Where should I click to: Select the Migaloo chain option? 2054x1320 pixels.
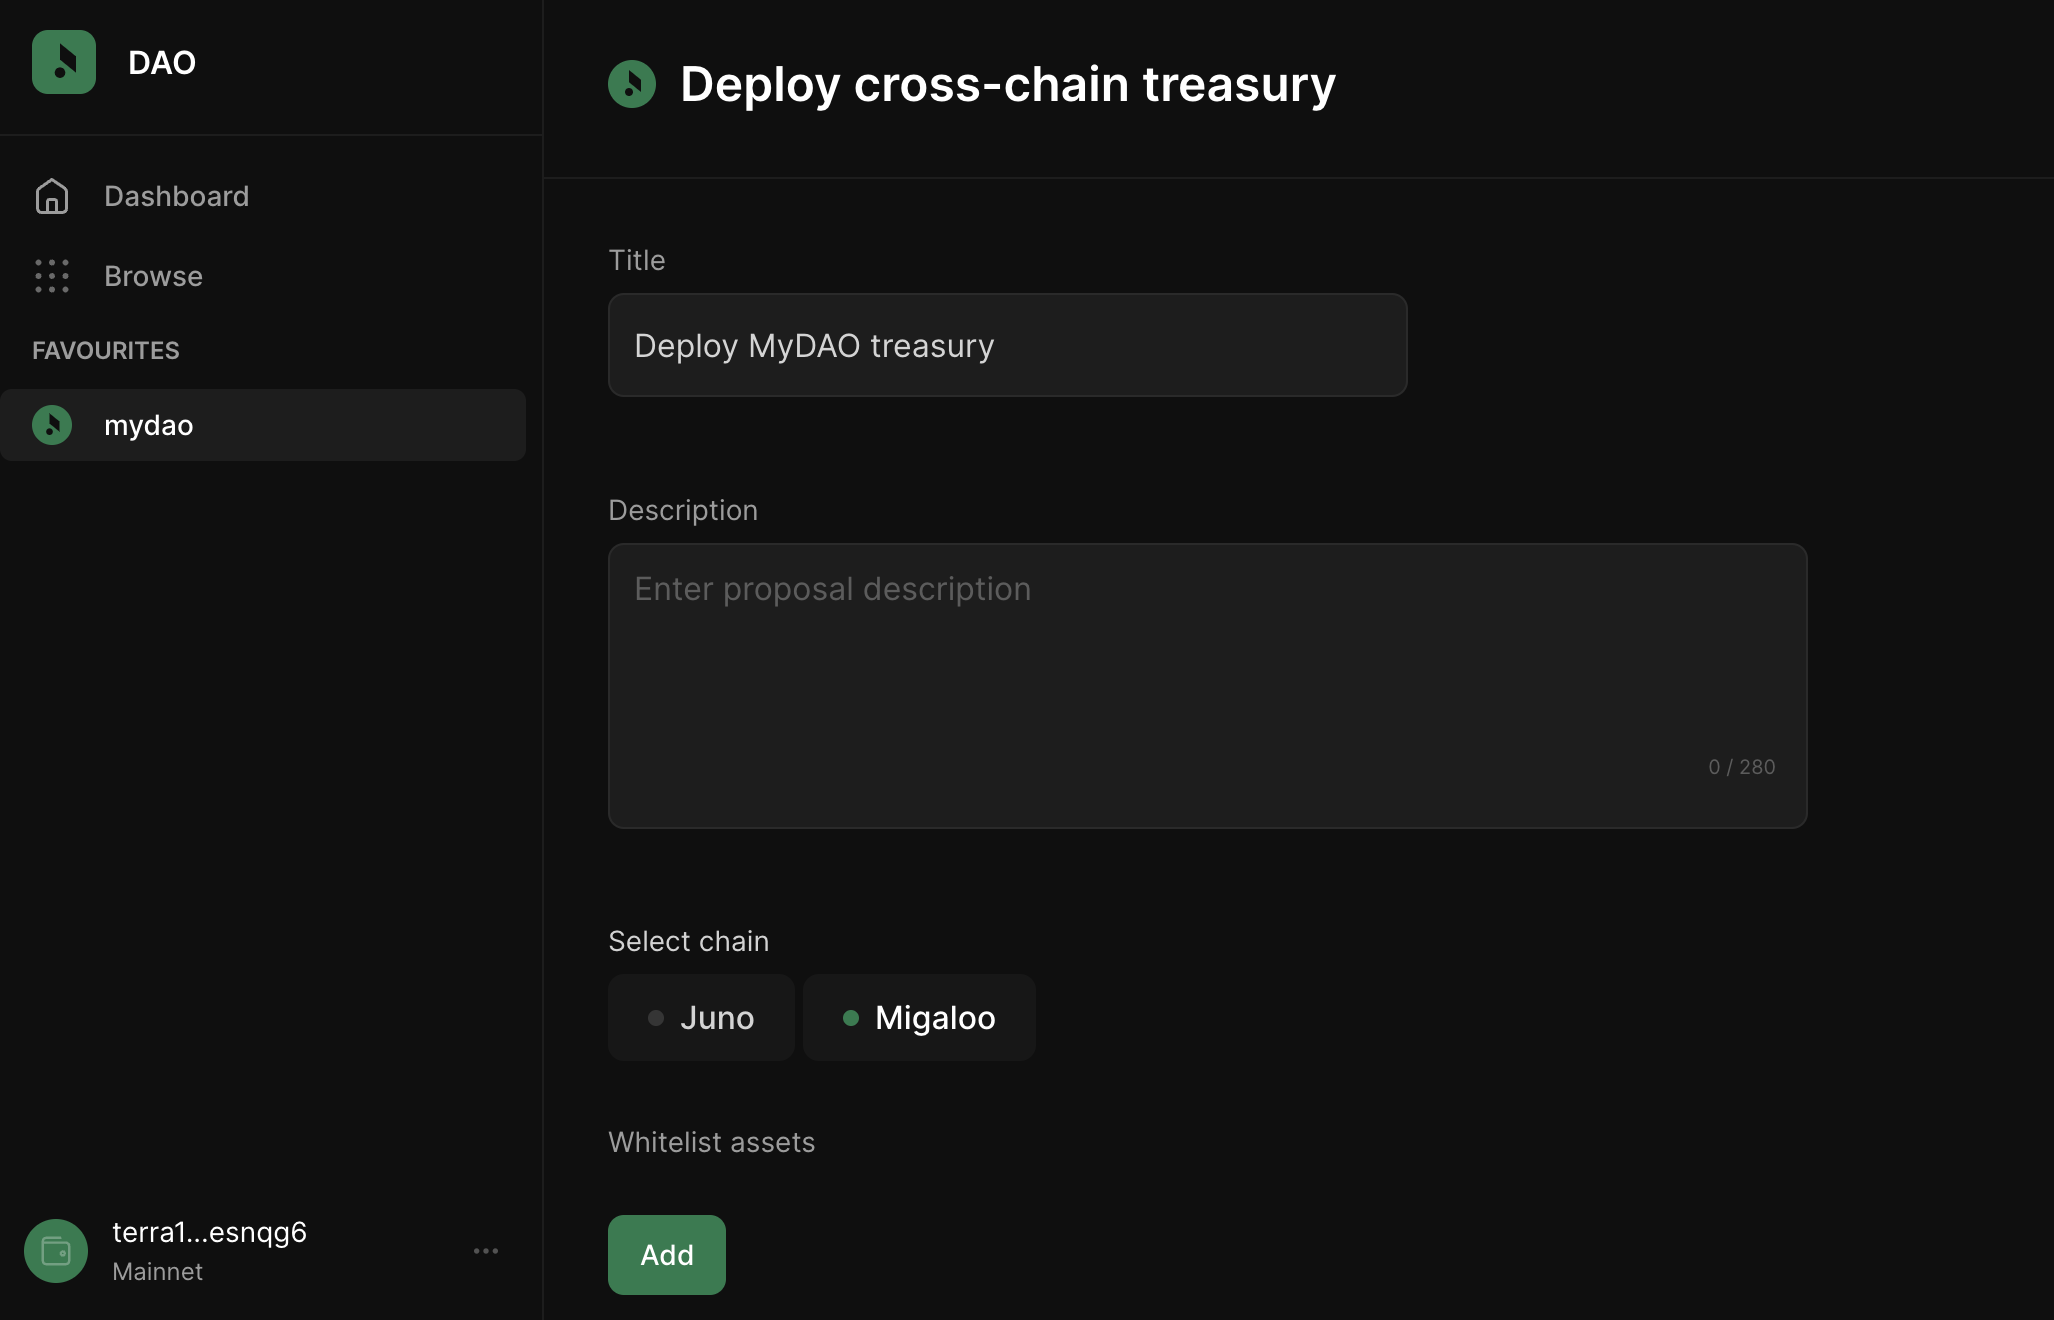point(920,1018)
